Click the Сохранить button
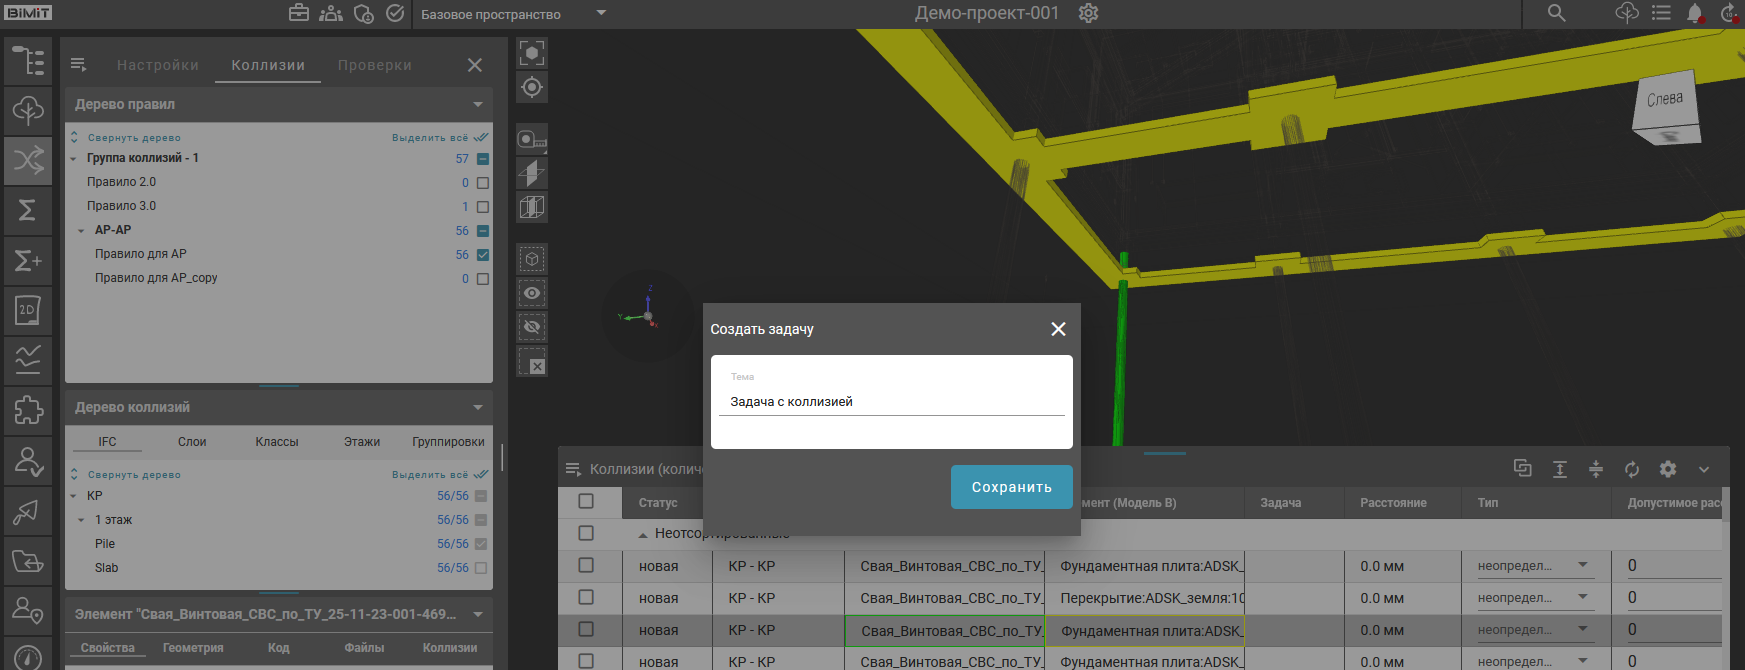 (1011, 487)
